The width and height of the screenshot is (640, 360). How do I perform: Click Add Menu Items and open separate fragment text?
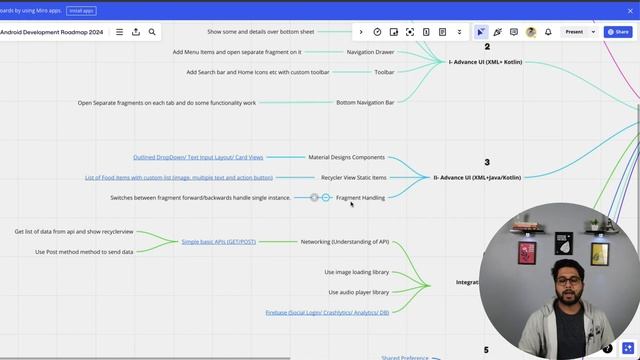[x=237, y=52]
